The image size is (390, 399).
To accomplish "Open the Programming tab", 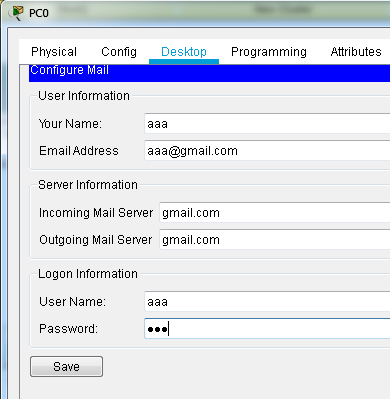I will tap(269, 52).
